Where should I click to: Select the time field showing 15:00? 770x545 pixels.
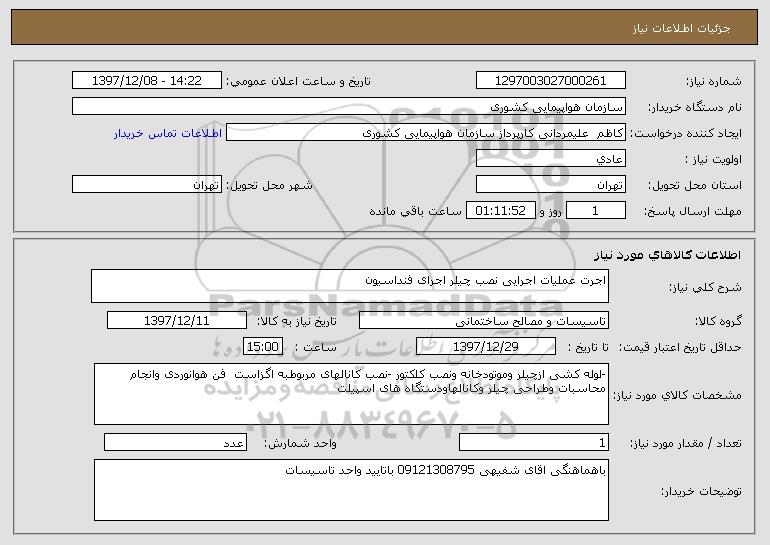click(263, 347)
